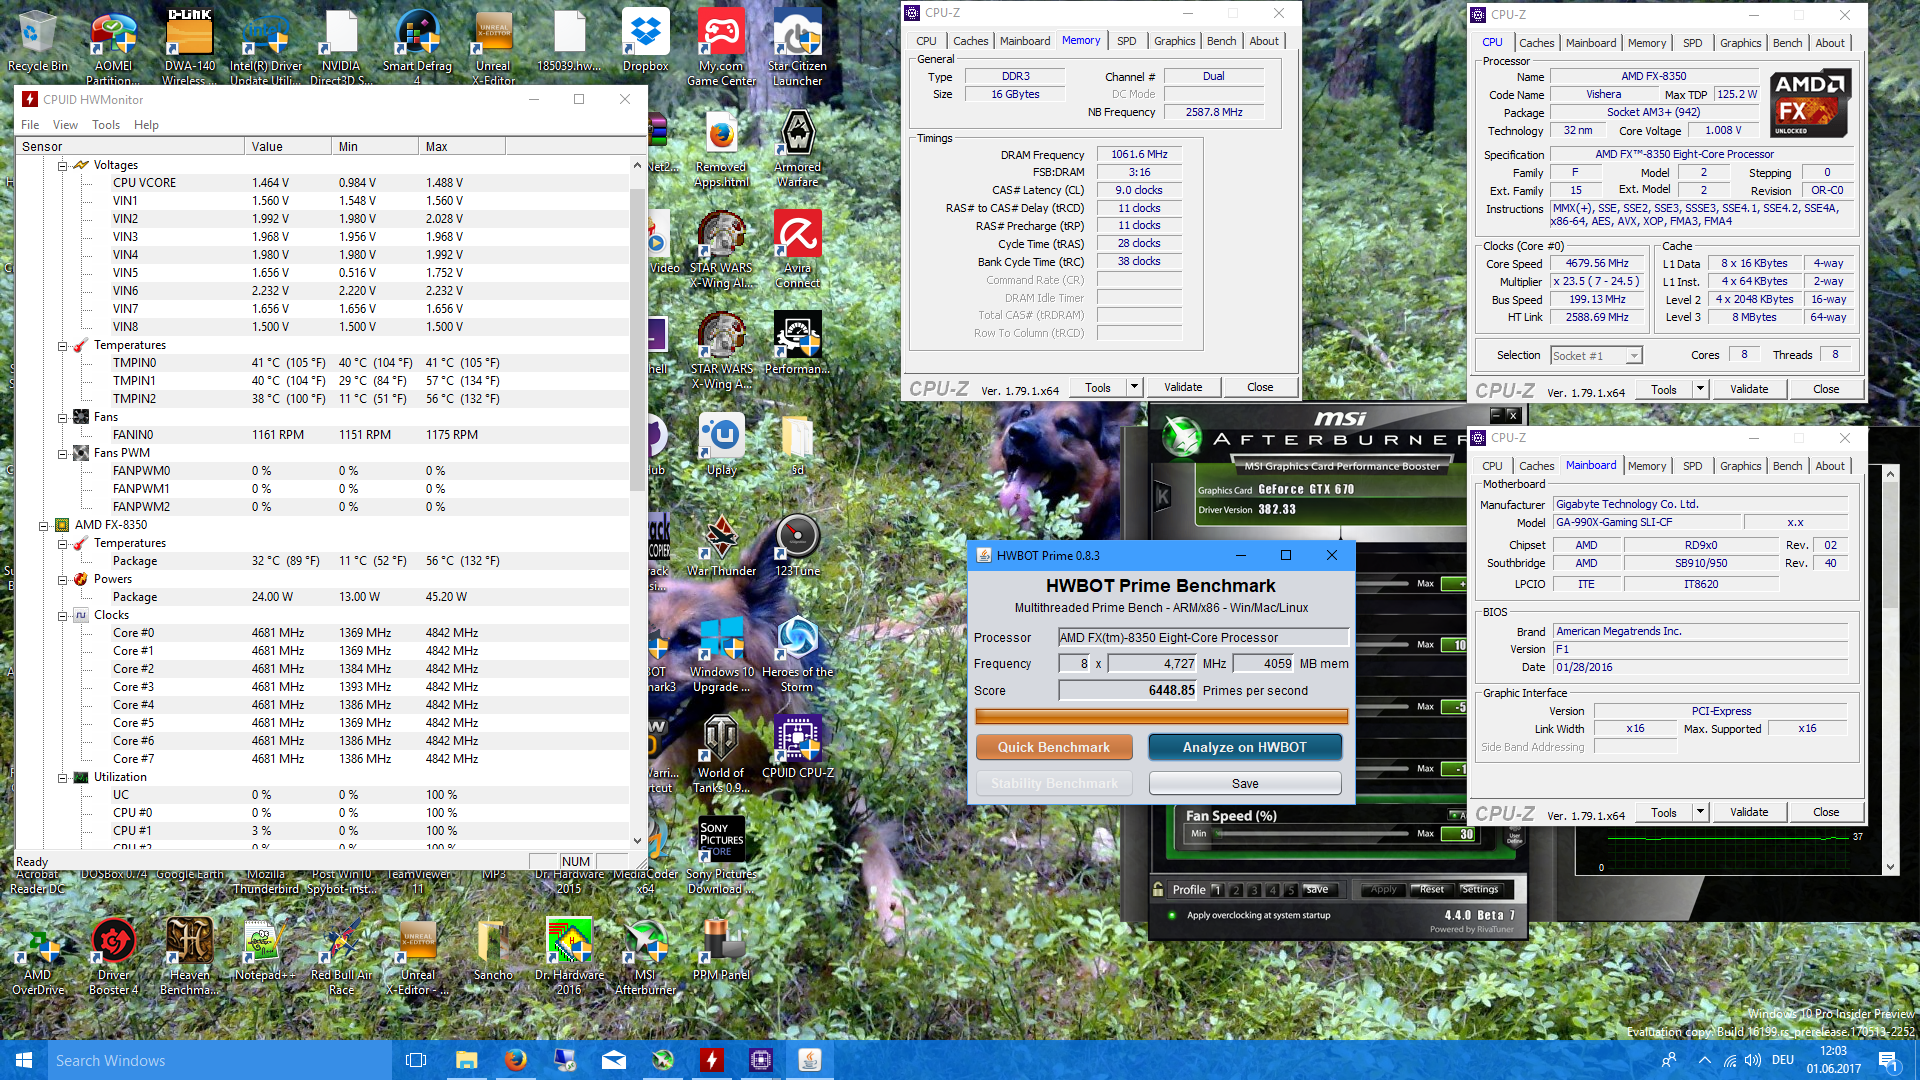Open Firefox from the taskbar
This screenshot has width=1920, height=1080.
point(516,1060)
